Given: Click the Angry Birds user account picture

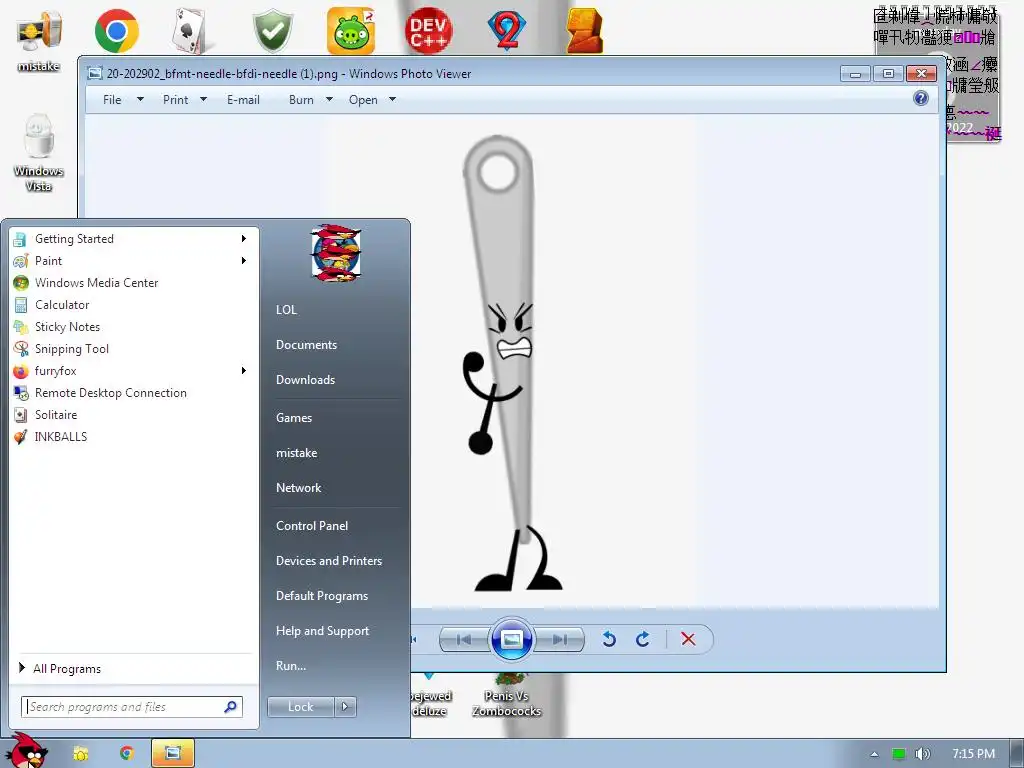Looking at the screenshot, I should pos(336,253).
